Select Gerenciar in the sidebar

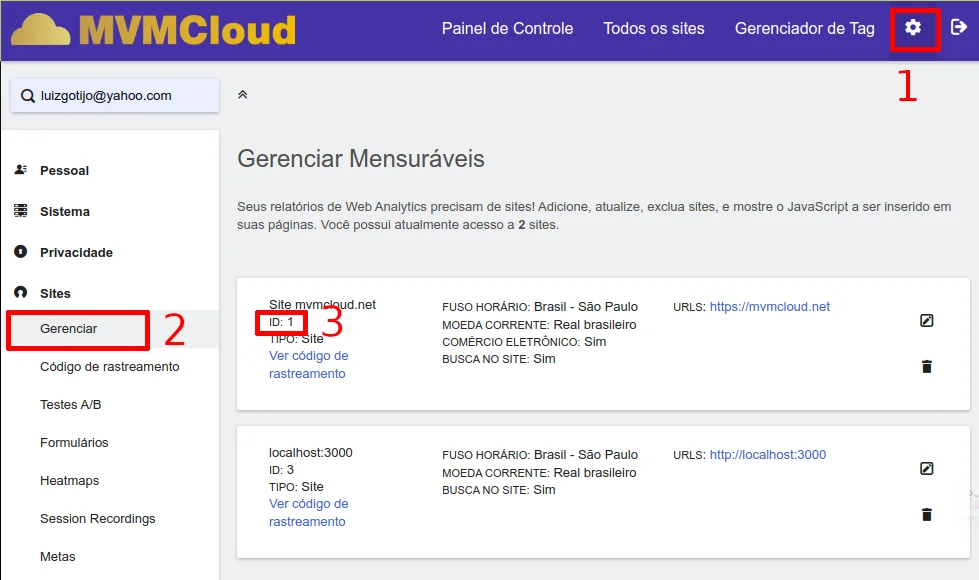point(69,329)
